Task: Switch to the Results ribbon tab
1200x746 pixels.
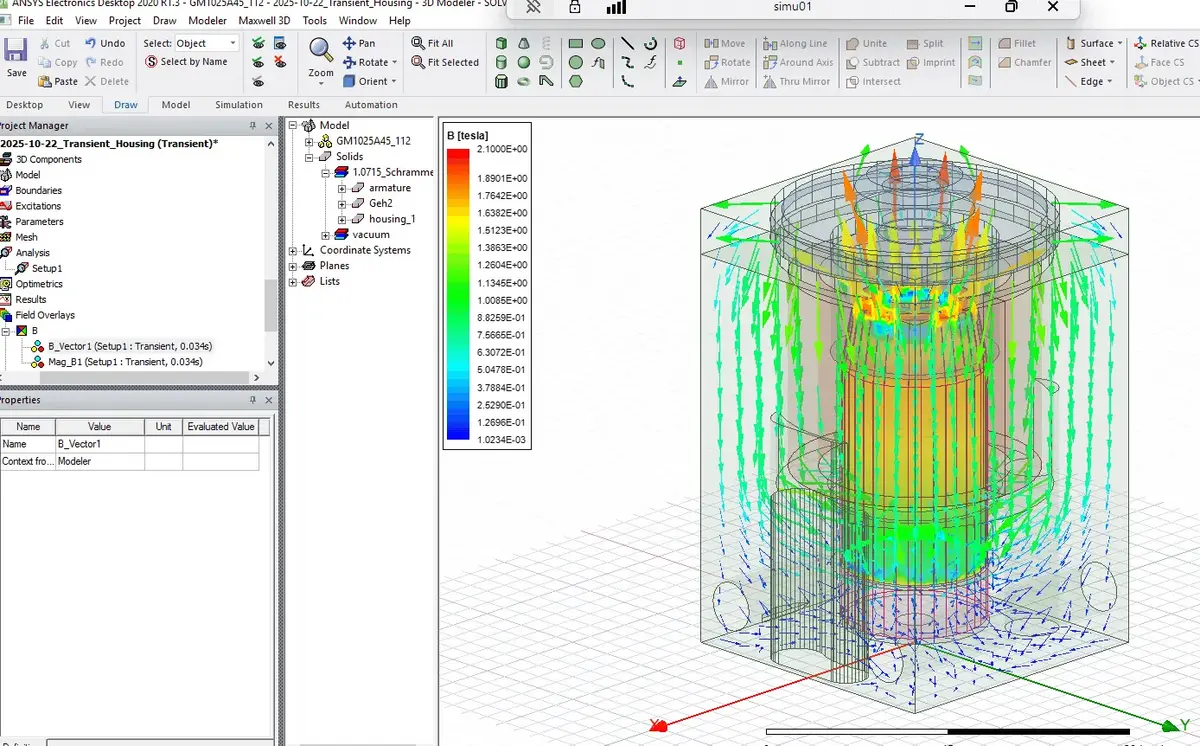Action: point(304,104)
